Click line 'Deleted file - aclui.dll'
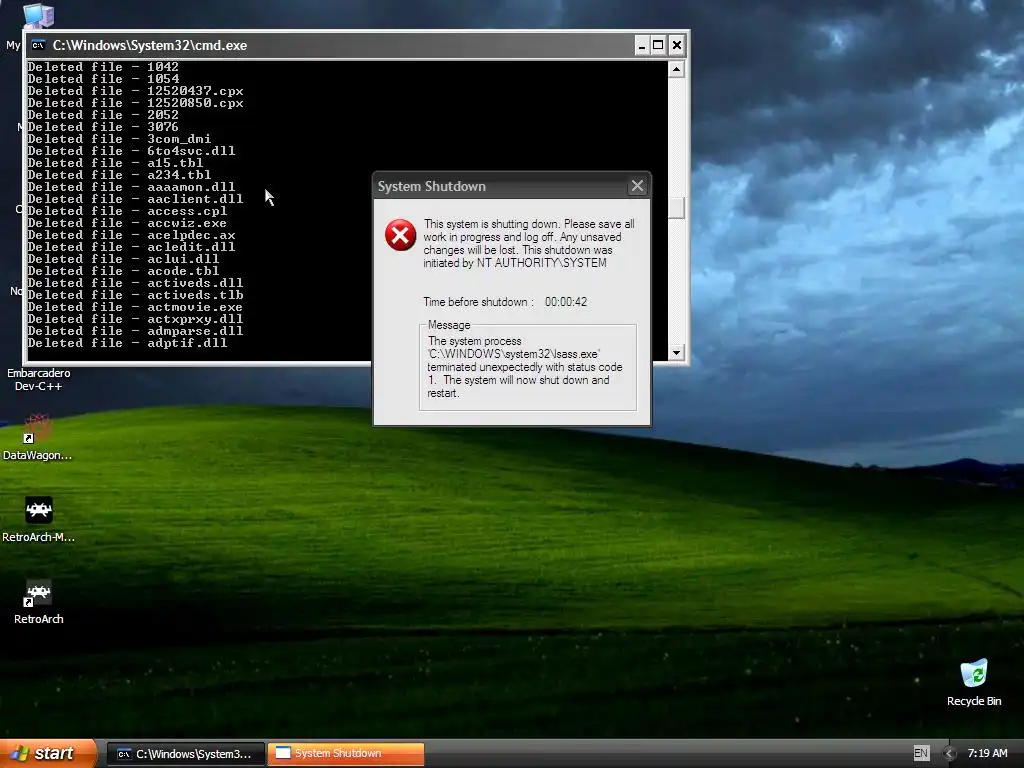Screen dimensions: 1024x768 (123, 259)
